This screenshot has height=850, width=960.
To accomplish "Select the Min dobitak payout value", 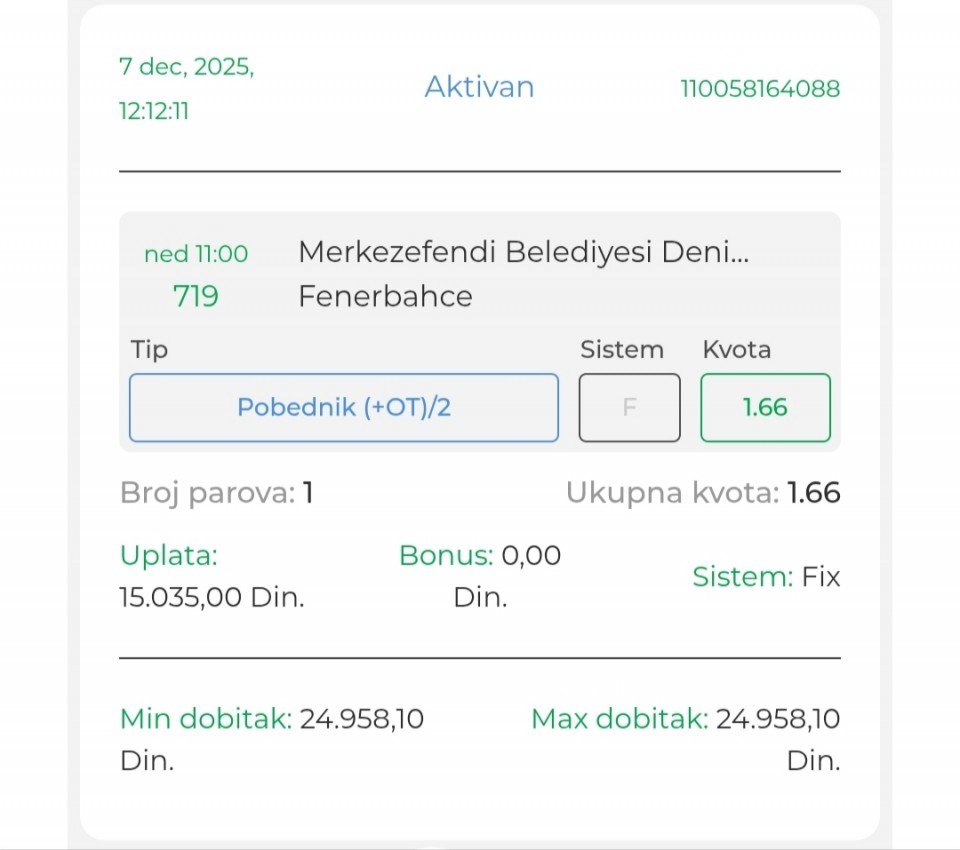I will coord(361,719).
